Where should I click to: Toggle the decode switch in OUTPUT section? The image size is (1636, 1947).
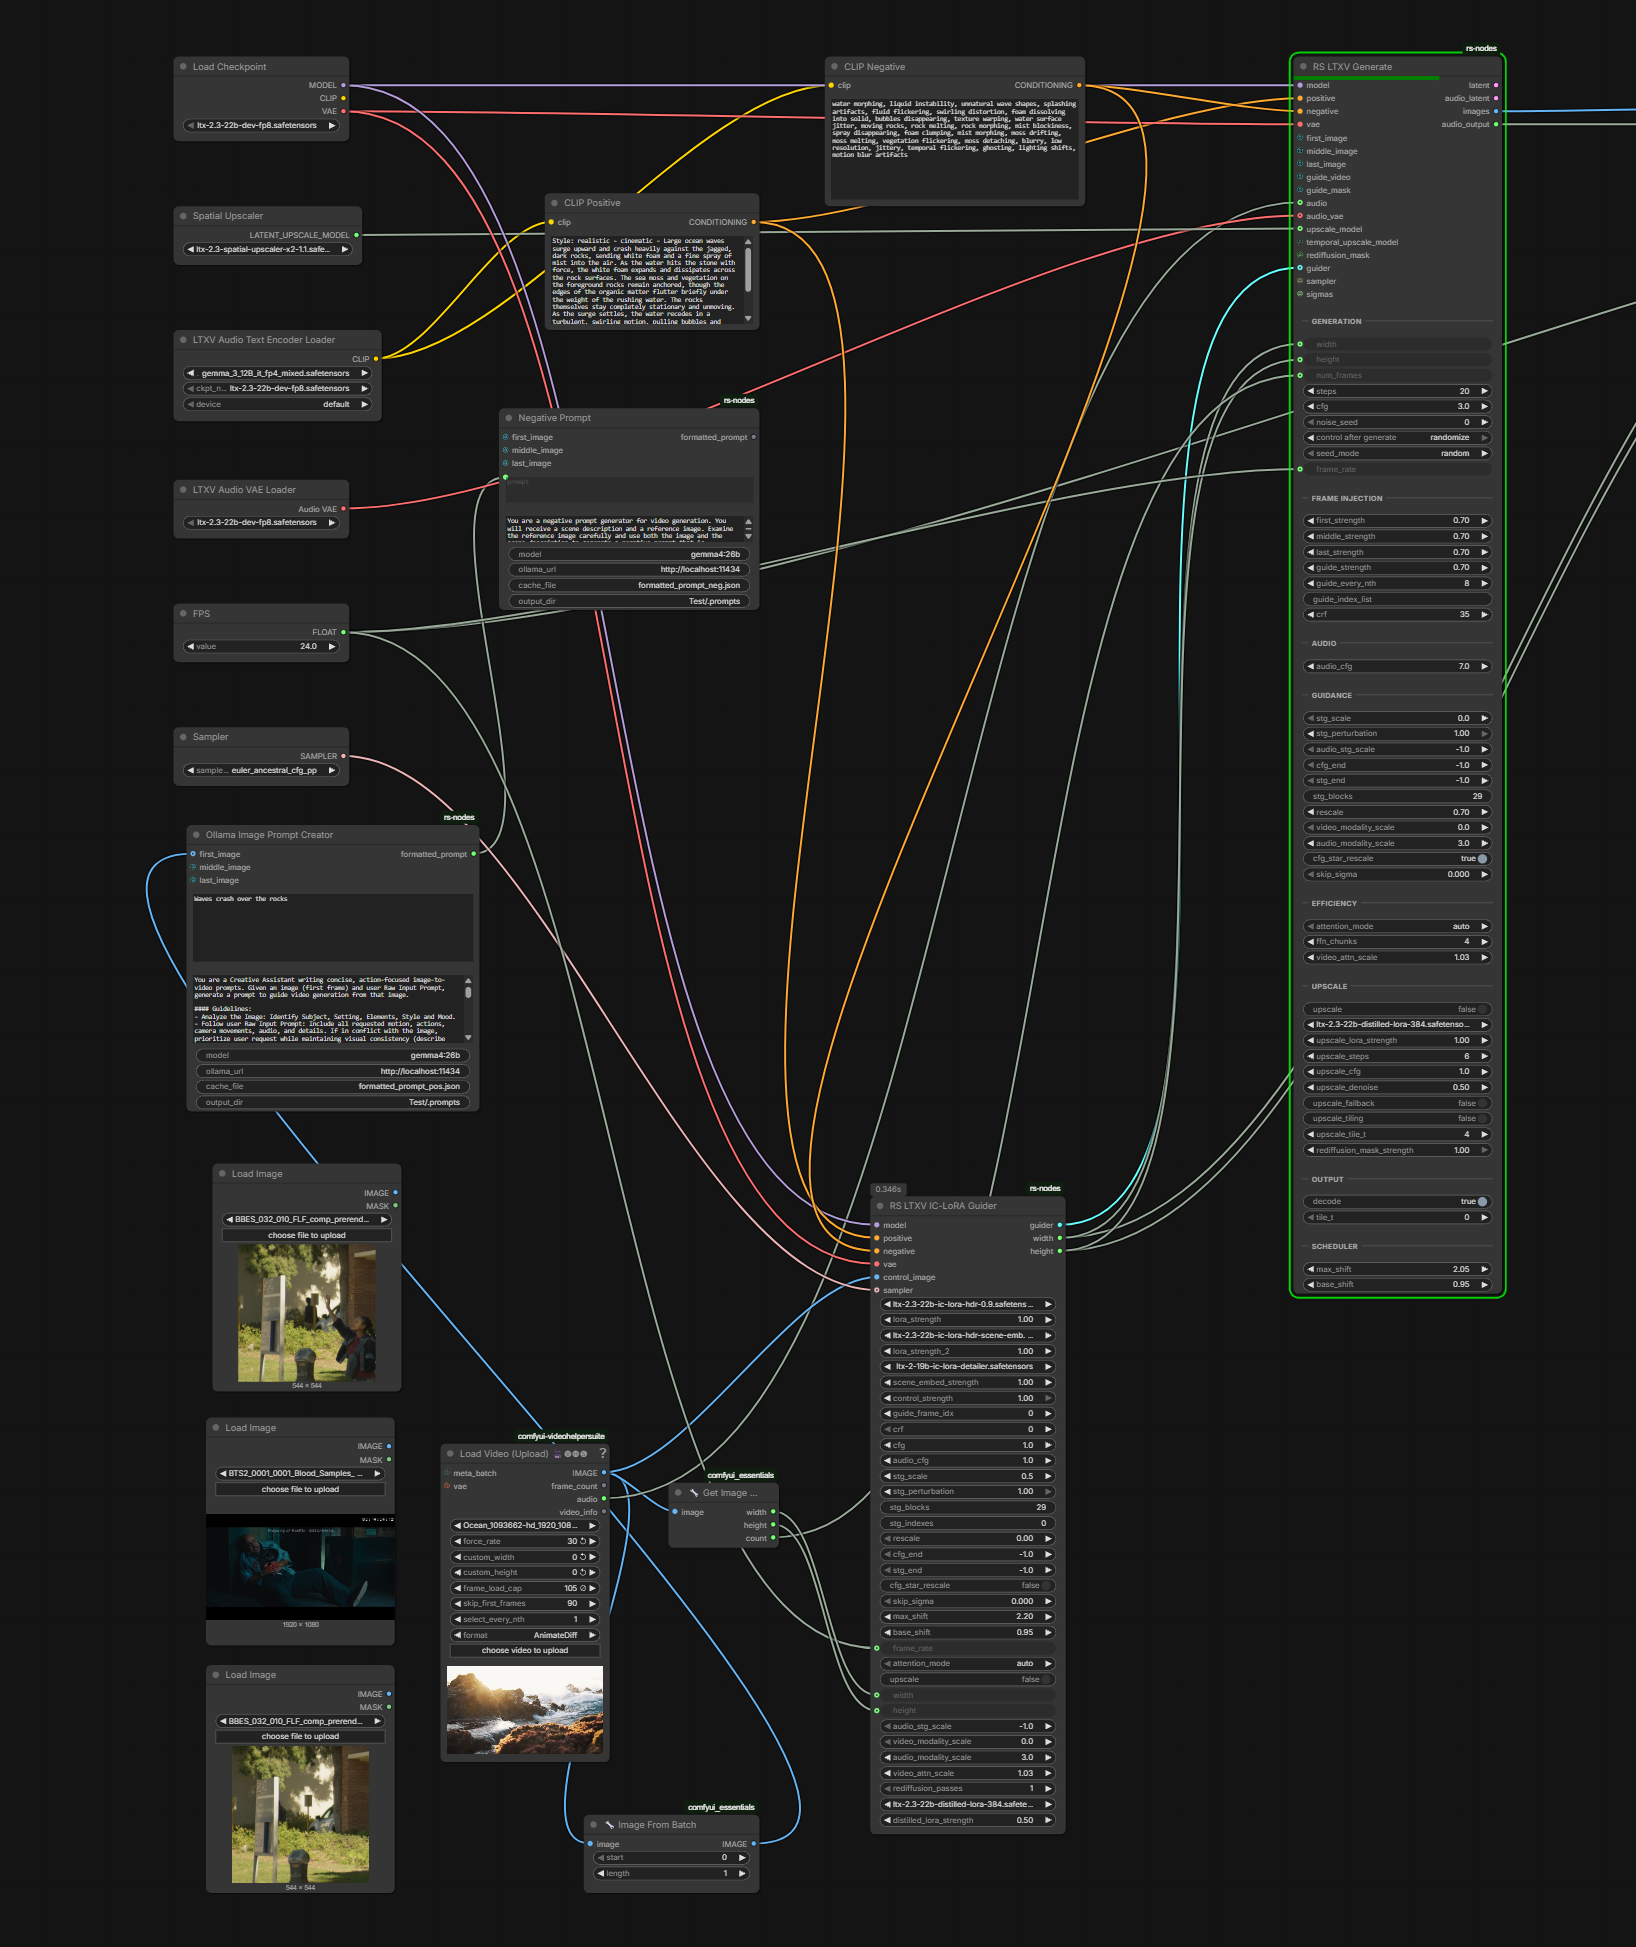(x=1481, y=1201)
